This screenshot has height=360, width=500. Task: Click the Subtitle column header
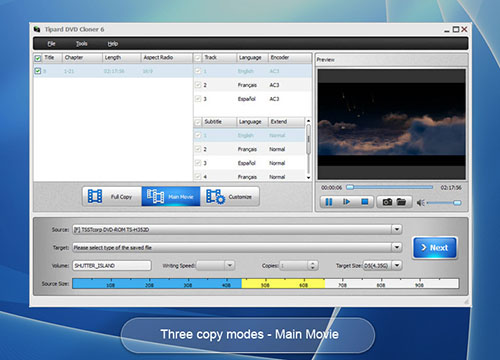[219, 122]
